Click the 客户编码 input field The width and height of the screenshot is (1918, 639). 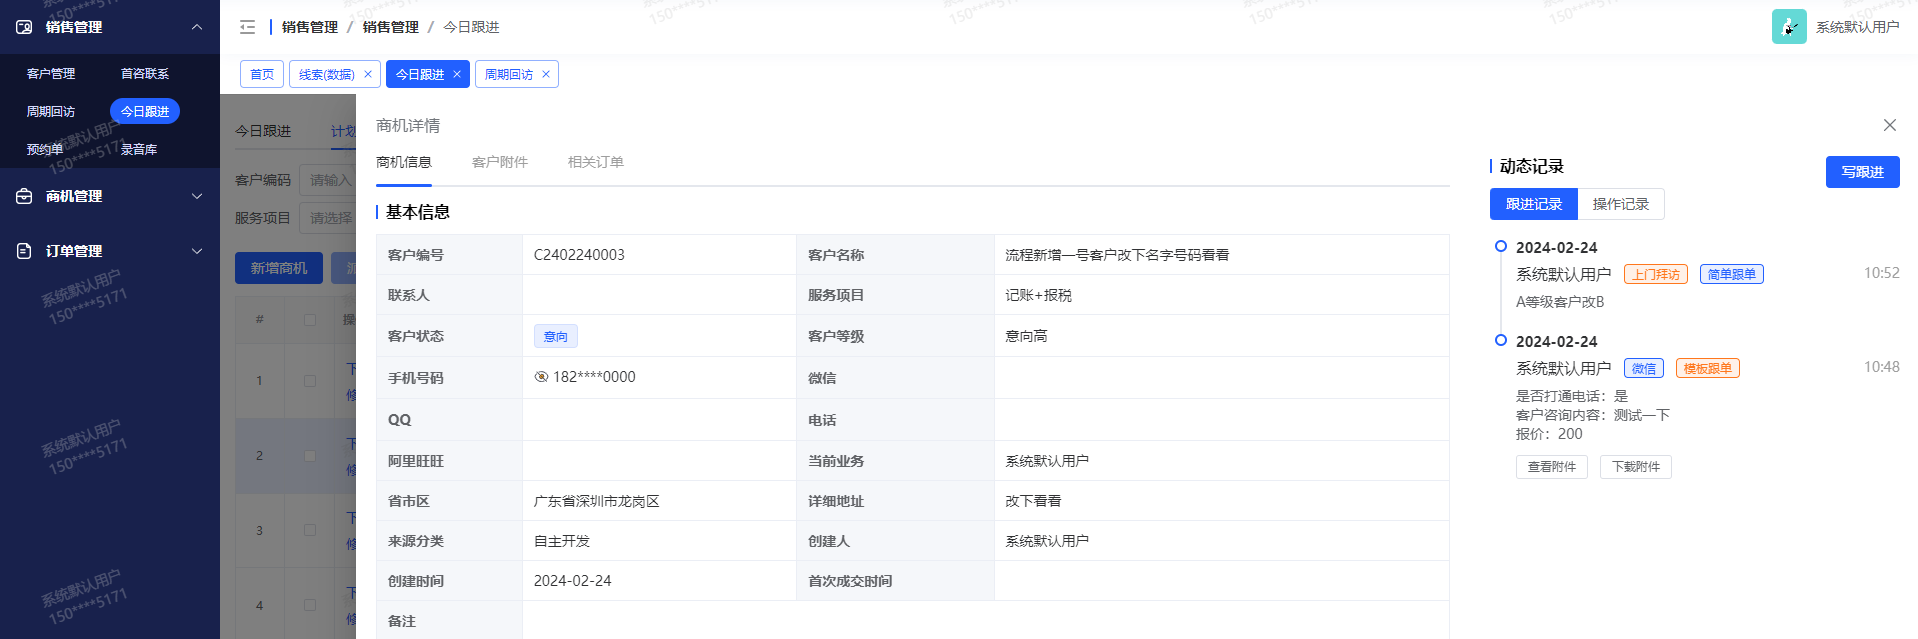(x=328, y=180)
